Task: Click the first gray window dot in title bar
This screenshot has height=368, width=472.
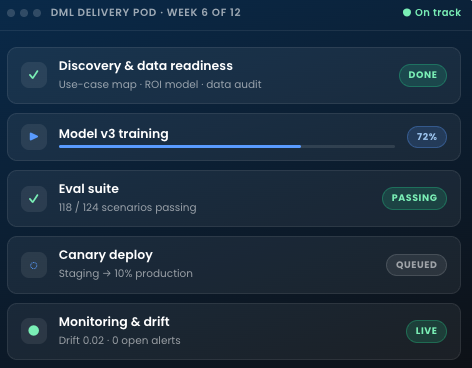Action: coord(11,13)
